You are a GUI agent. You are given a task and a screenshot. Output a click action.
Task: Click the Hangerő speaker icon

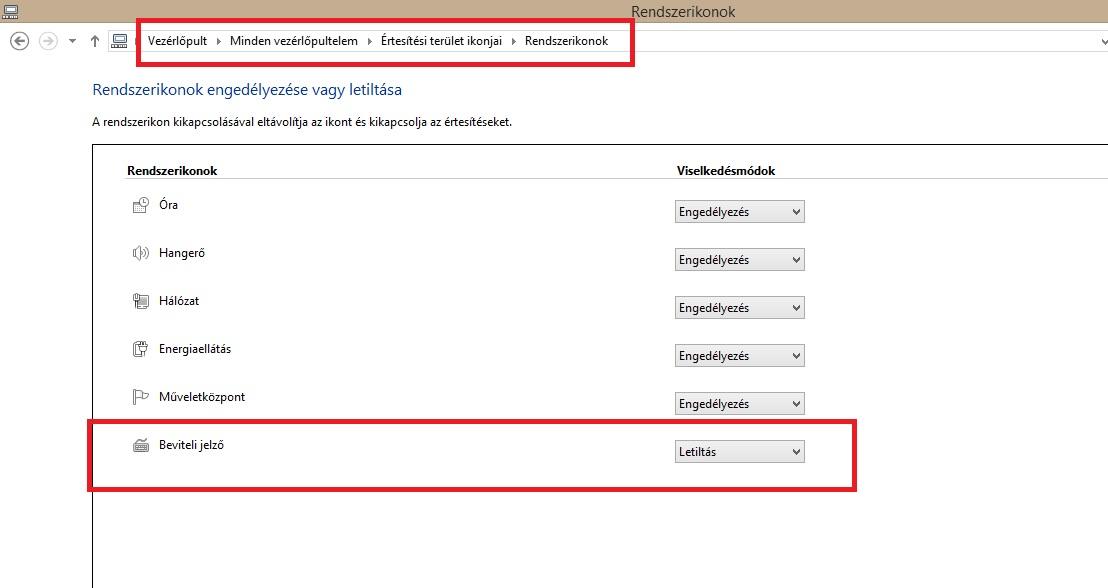(x=141, y=253)
